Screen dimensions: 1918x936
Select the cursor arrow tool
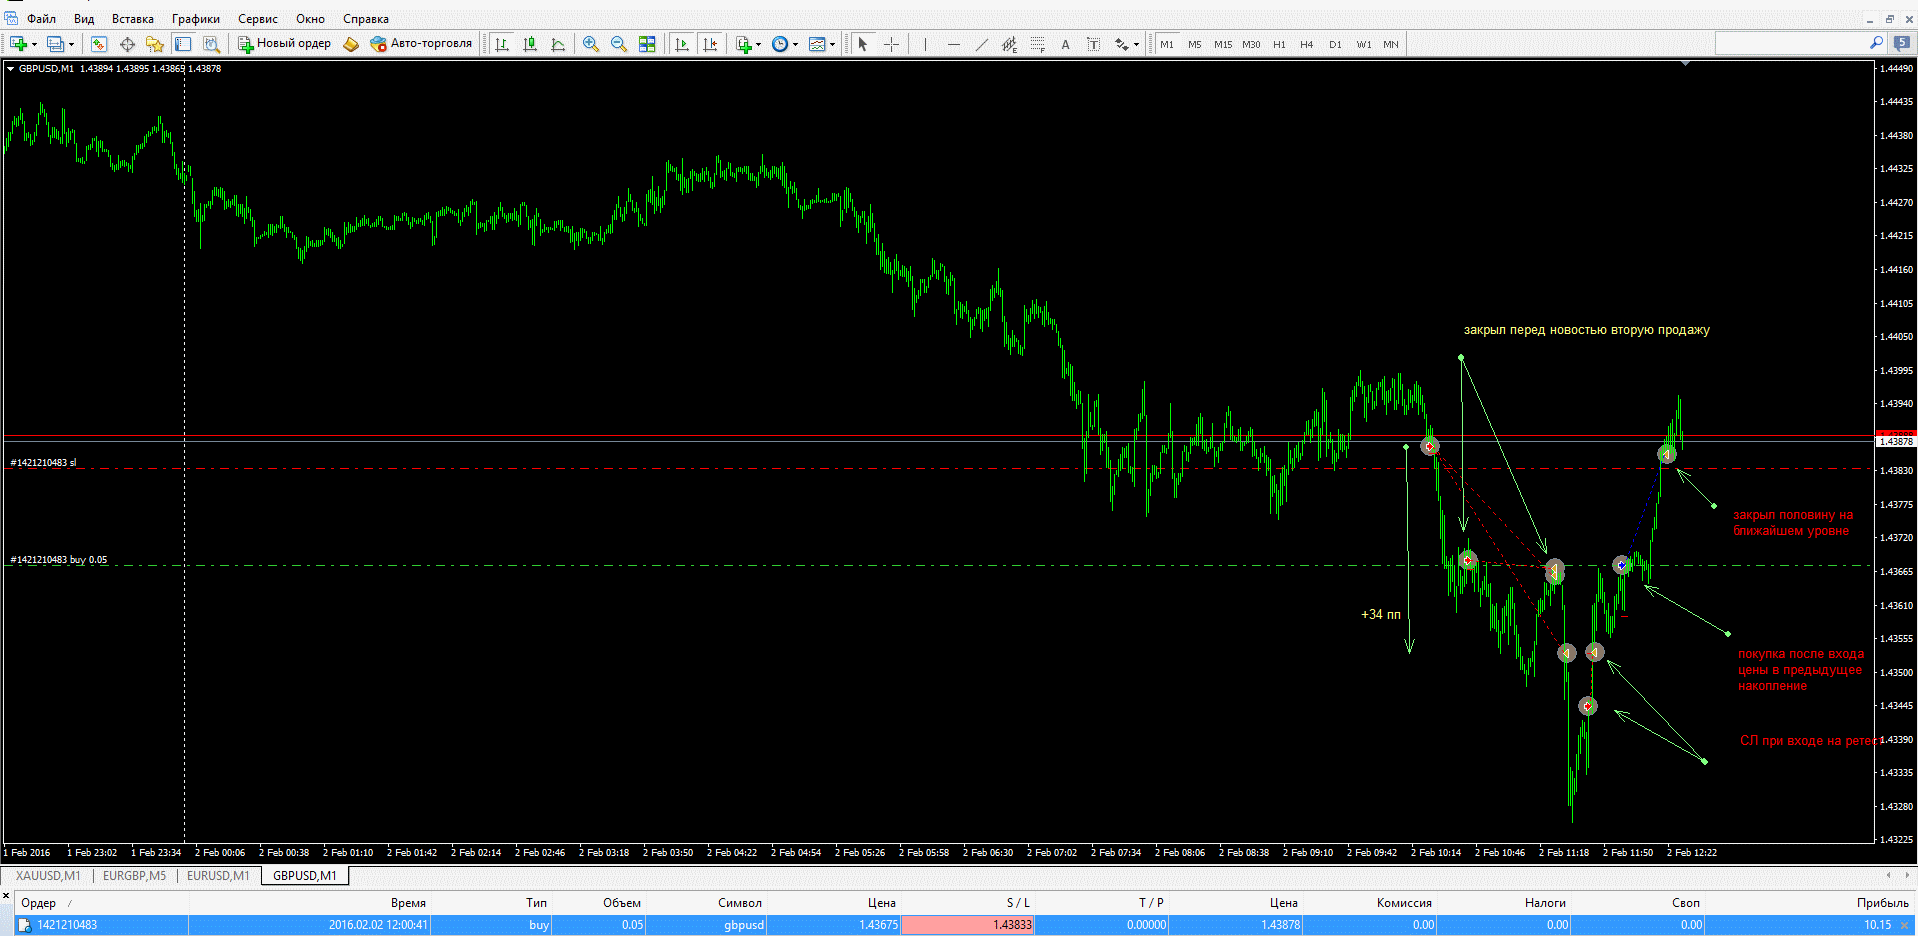point(863,44)
